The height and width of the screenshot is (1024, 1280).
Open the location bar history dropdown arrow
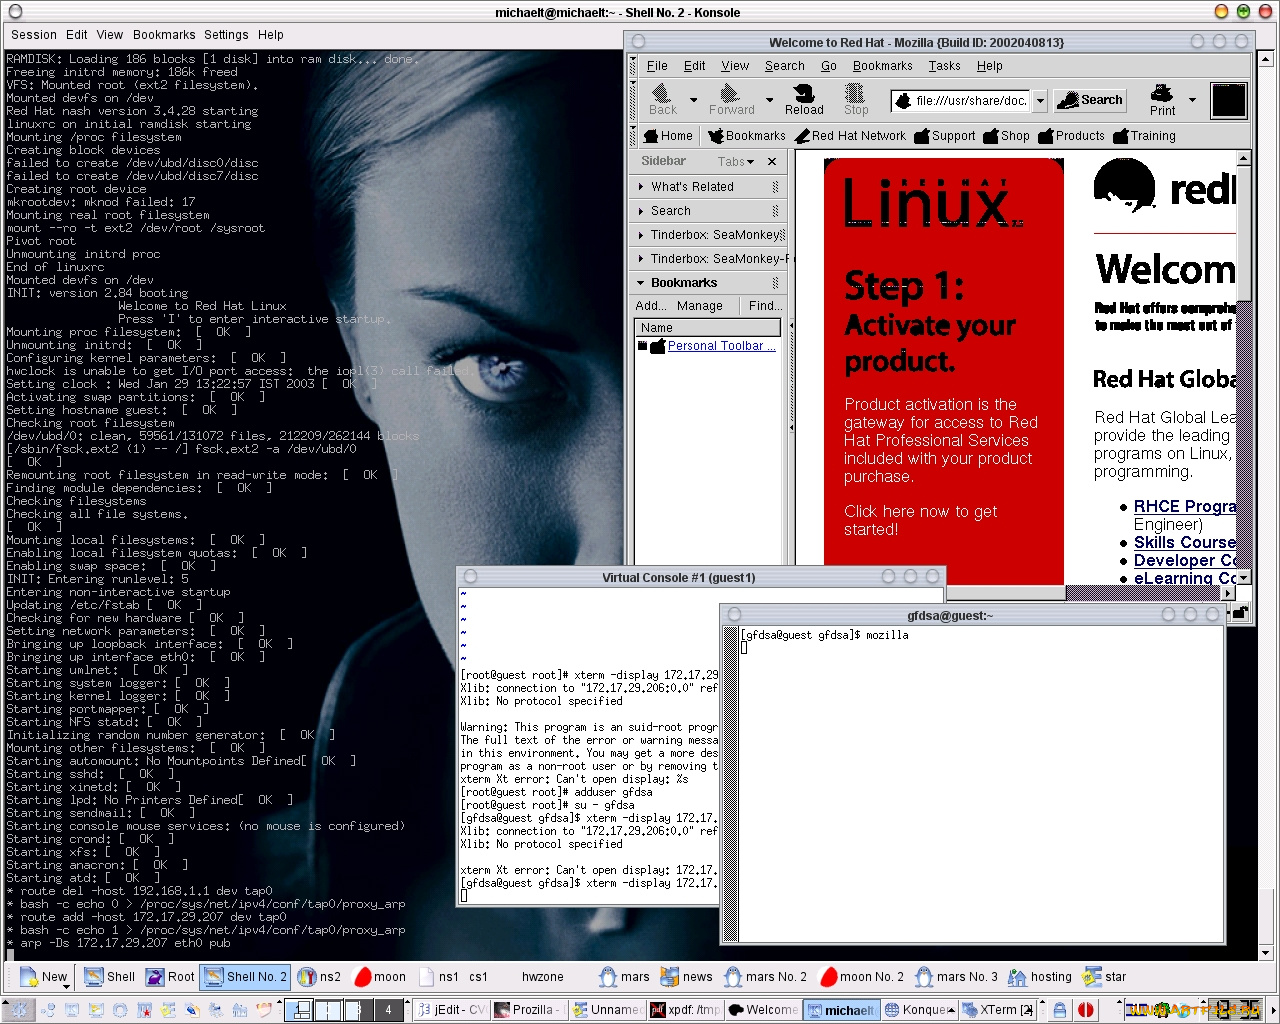(x=1039, y=100)
